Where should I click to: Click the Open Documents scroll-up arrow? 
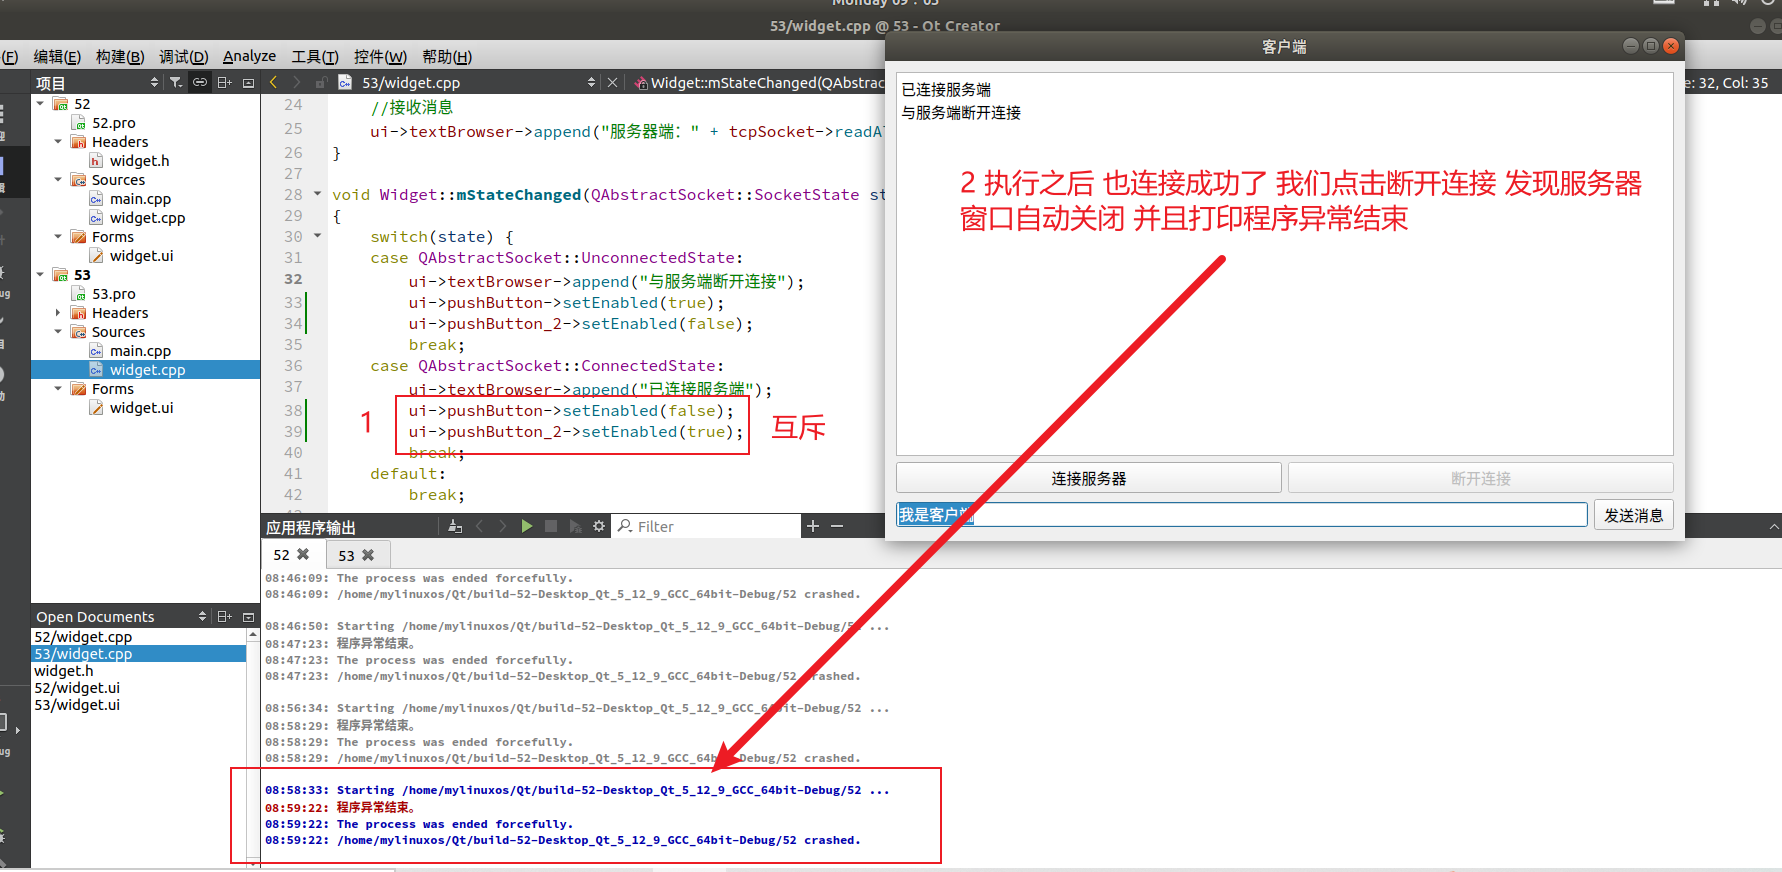[x=253, y=634]
